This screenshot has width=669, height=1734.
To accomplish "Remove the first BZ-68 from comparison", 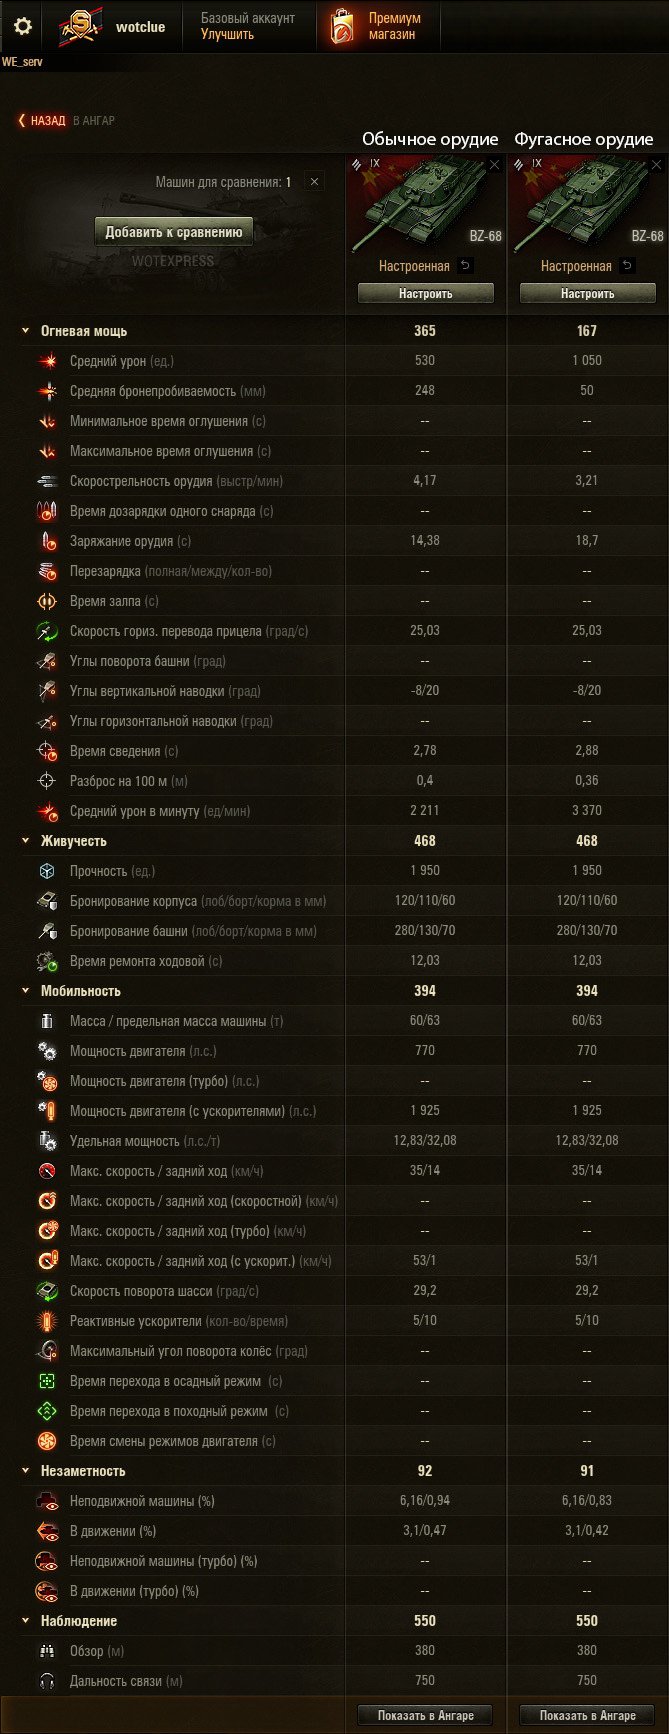I will coord(494,165).
